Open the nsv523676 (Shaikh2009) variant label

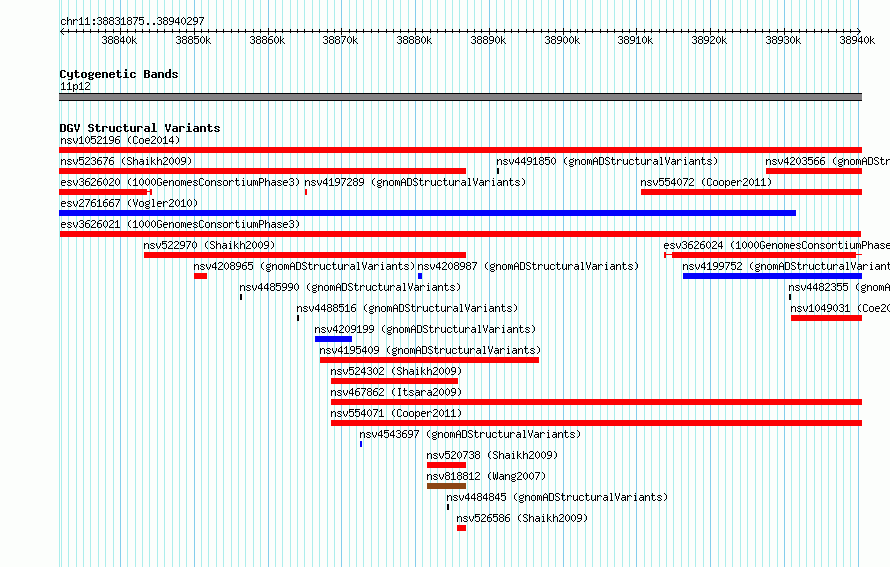point(126,161)
